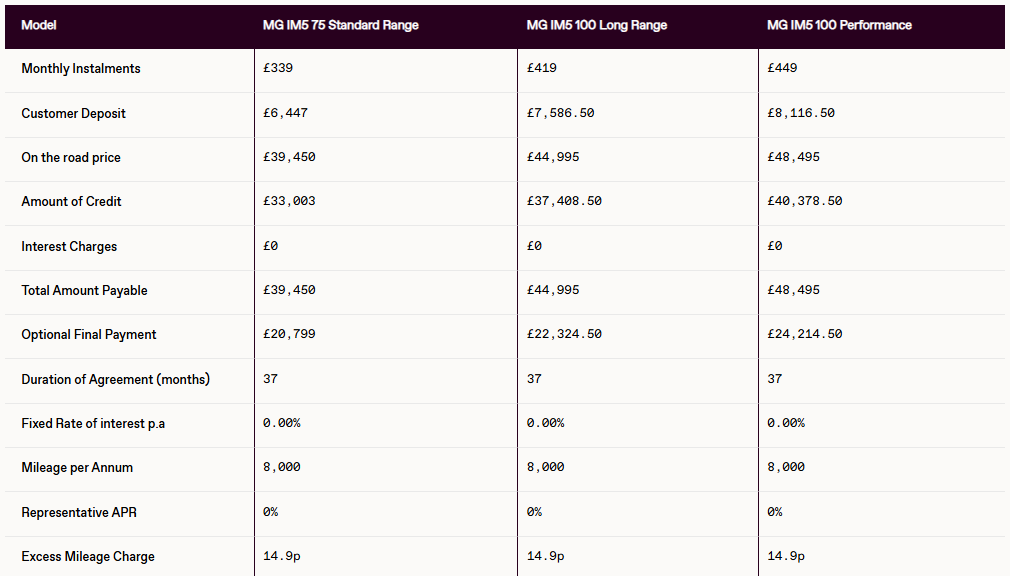This screenshot has height=576, width=1010.
Task: Select the £6,447 customer deposit value
Action: 285,114
